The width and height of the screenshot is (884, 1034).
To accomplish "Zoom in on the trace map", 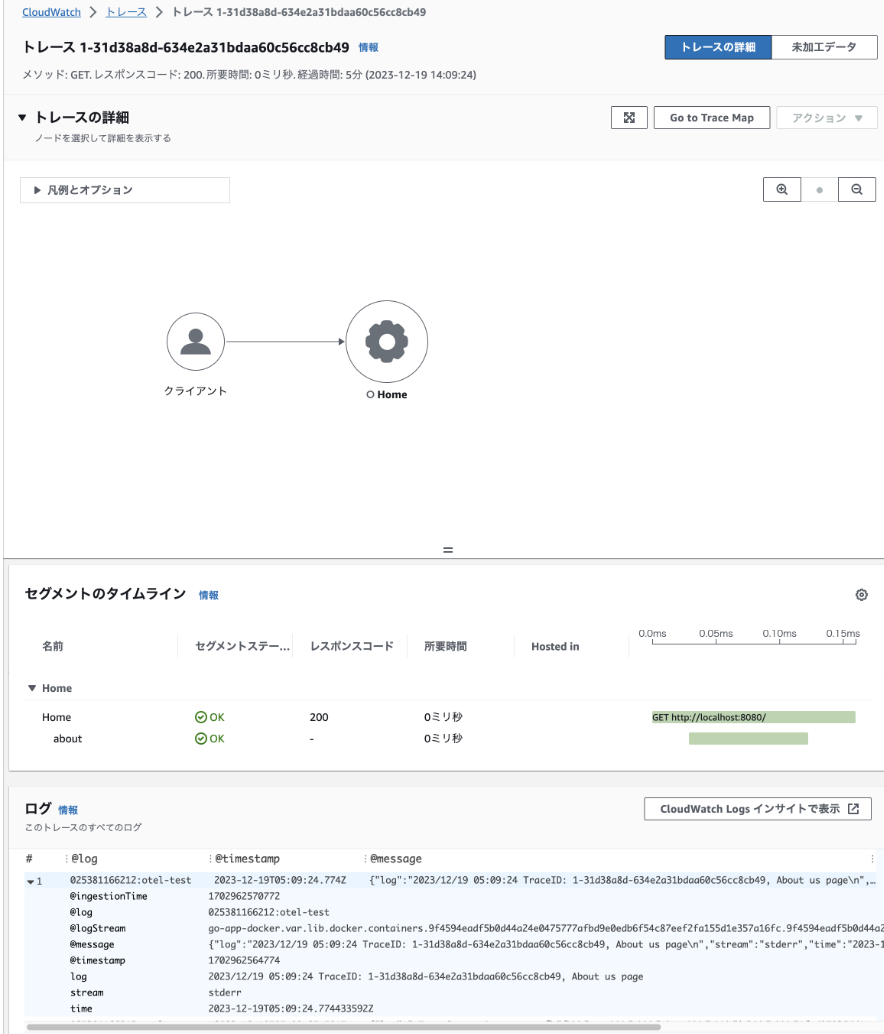I will coord(781,190).
